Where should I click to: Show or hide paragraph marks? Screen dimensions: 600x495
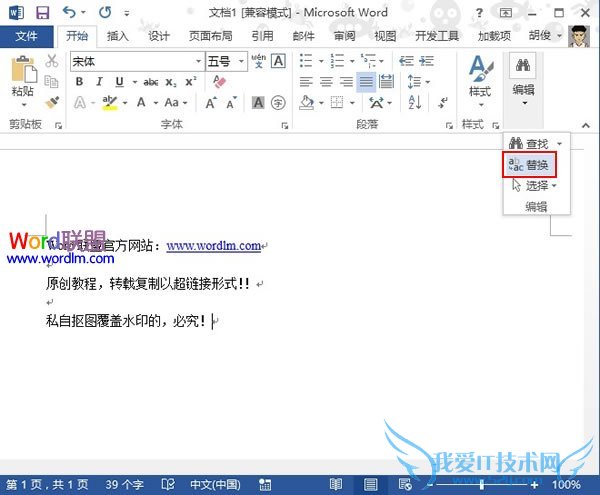coord(443,103)
